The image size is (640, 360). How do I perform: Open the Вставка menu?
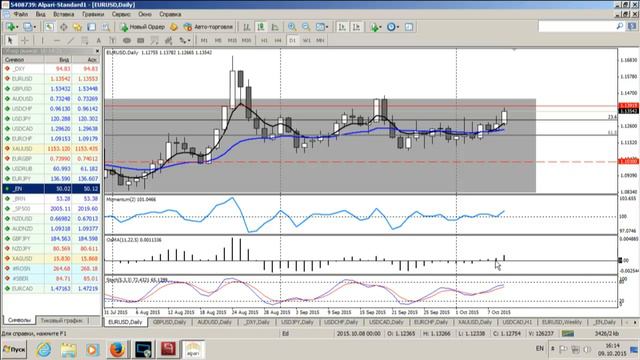point(64,14)
